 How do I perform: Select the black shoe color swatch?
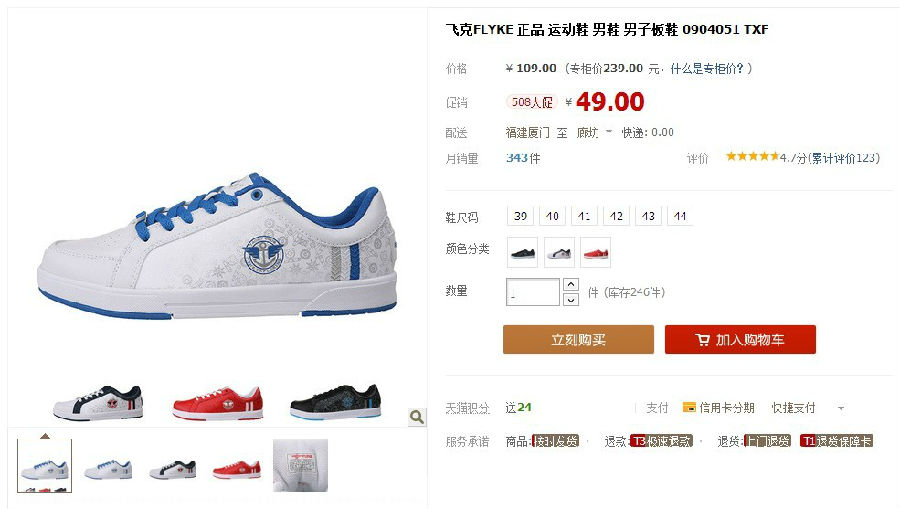[x=522, y=252]
